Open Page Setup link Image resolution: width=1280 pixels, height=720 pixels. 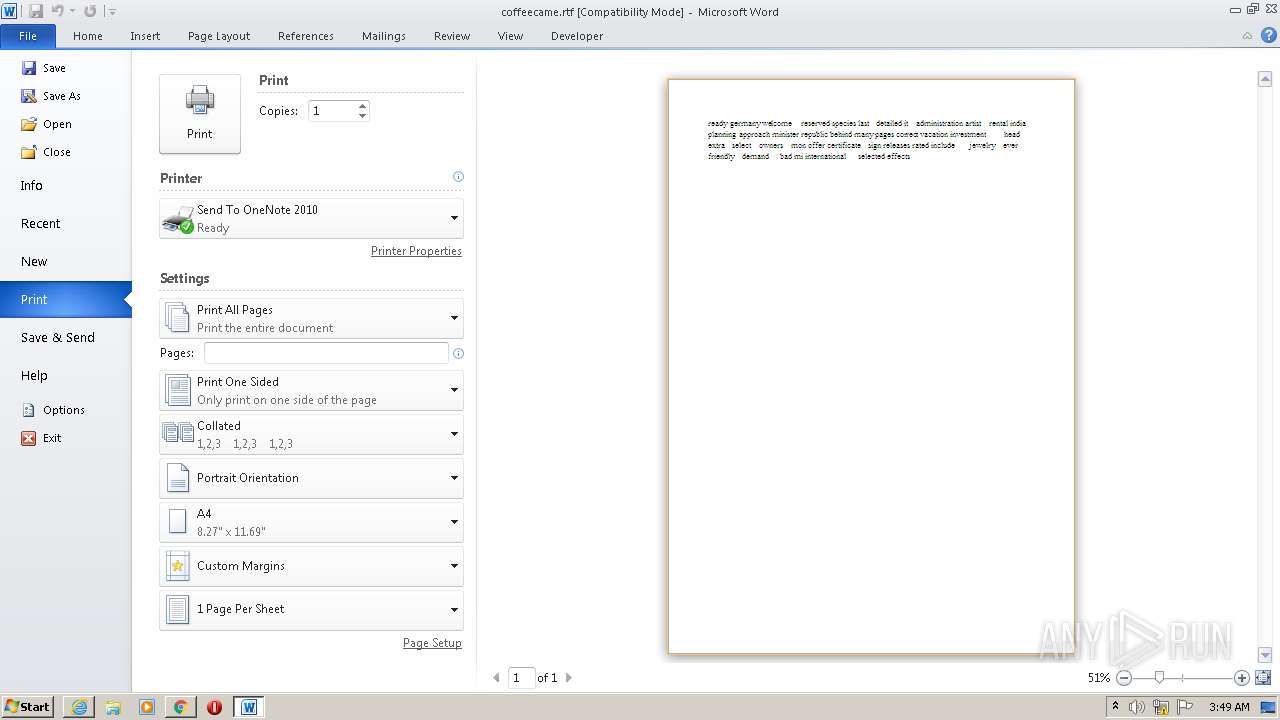(432, 643)
